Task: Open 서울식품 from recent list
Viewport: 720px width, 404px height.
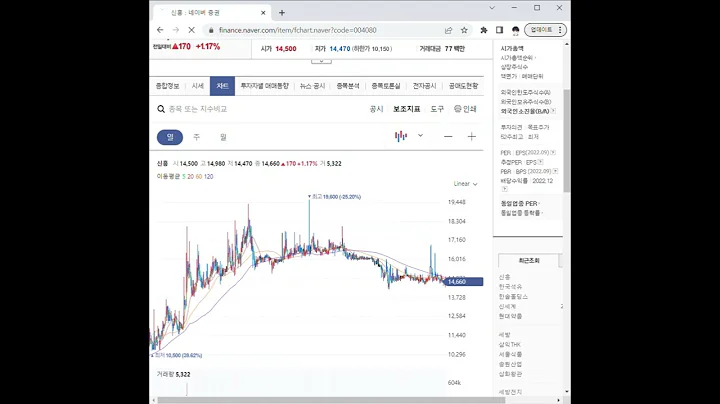Action: 510,354
